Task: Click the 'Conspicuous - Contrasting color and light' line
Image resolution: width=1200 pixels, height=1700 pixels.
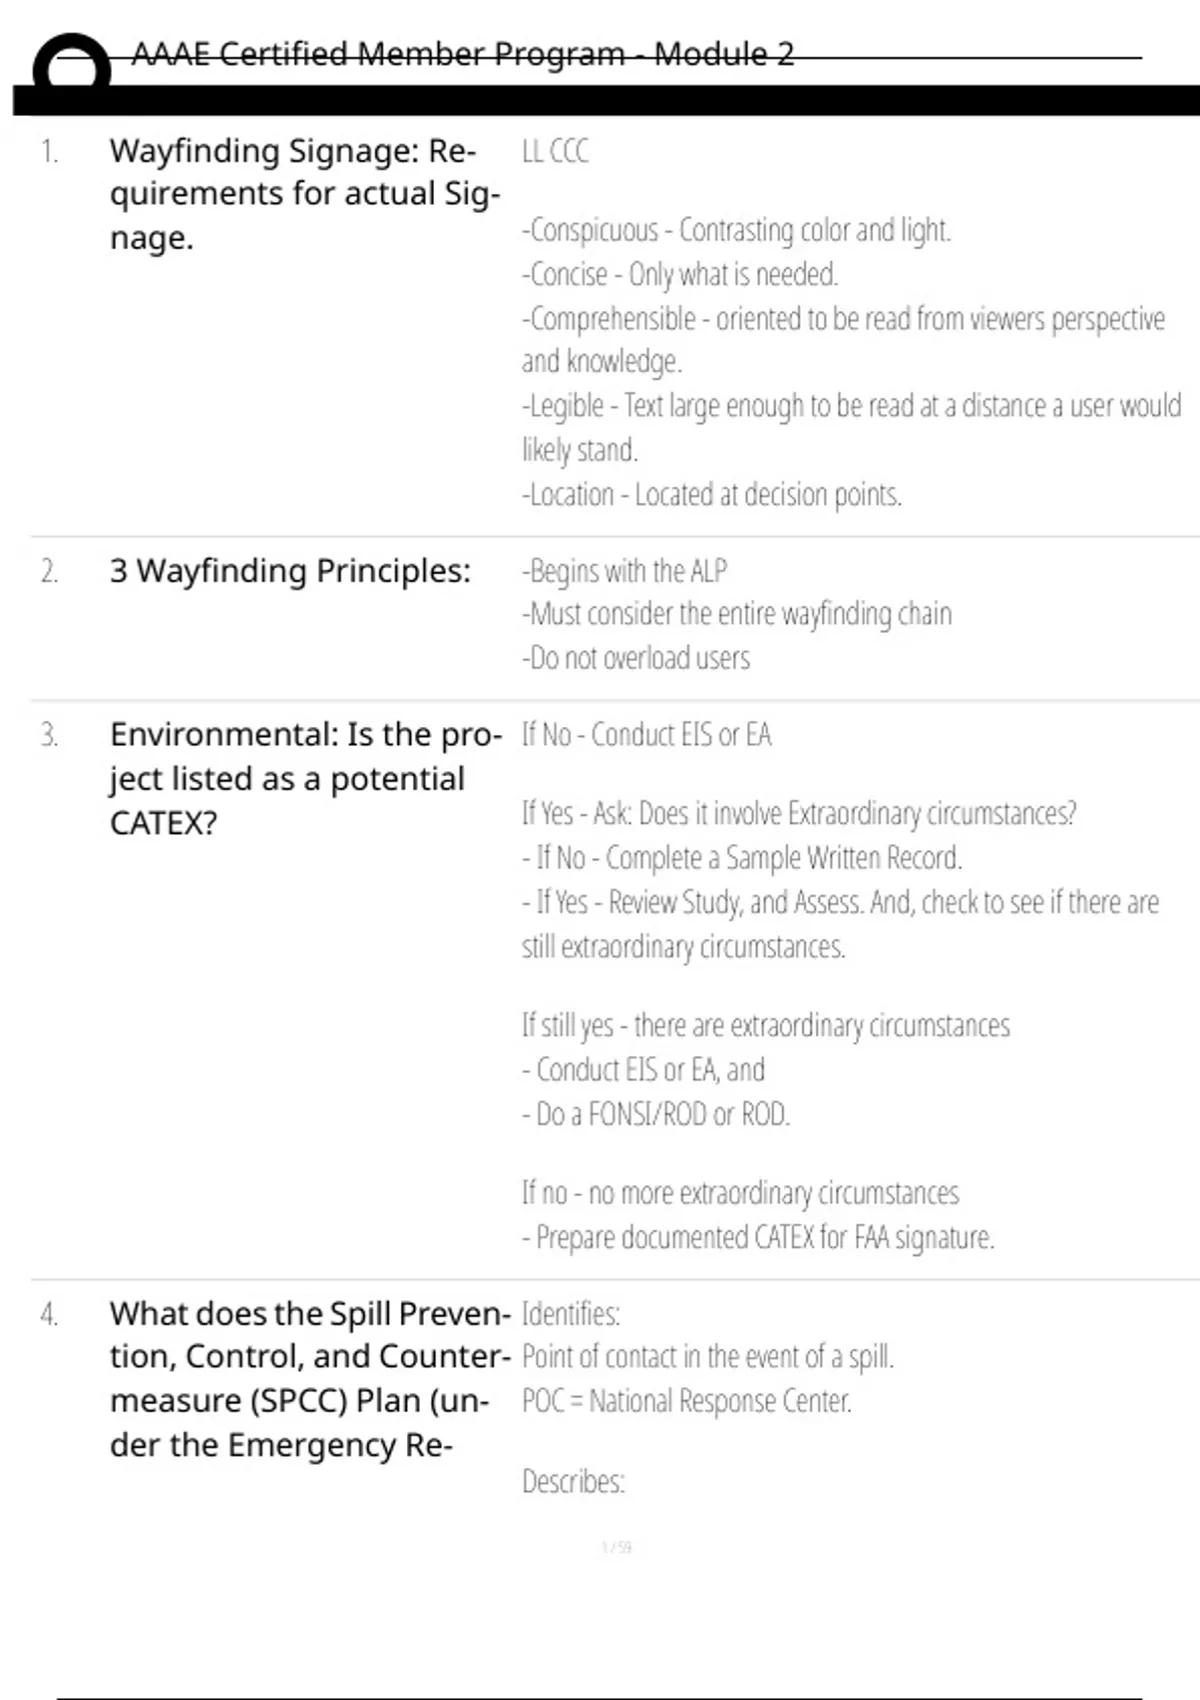Action: click(x=735, y=230)
